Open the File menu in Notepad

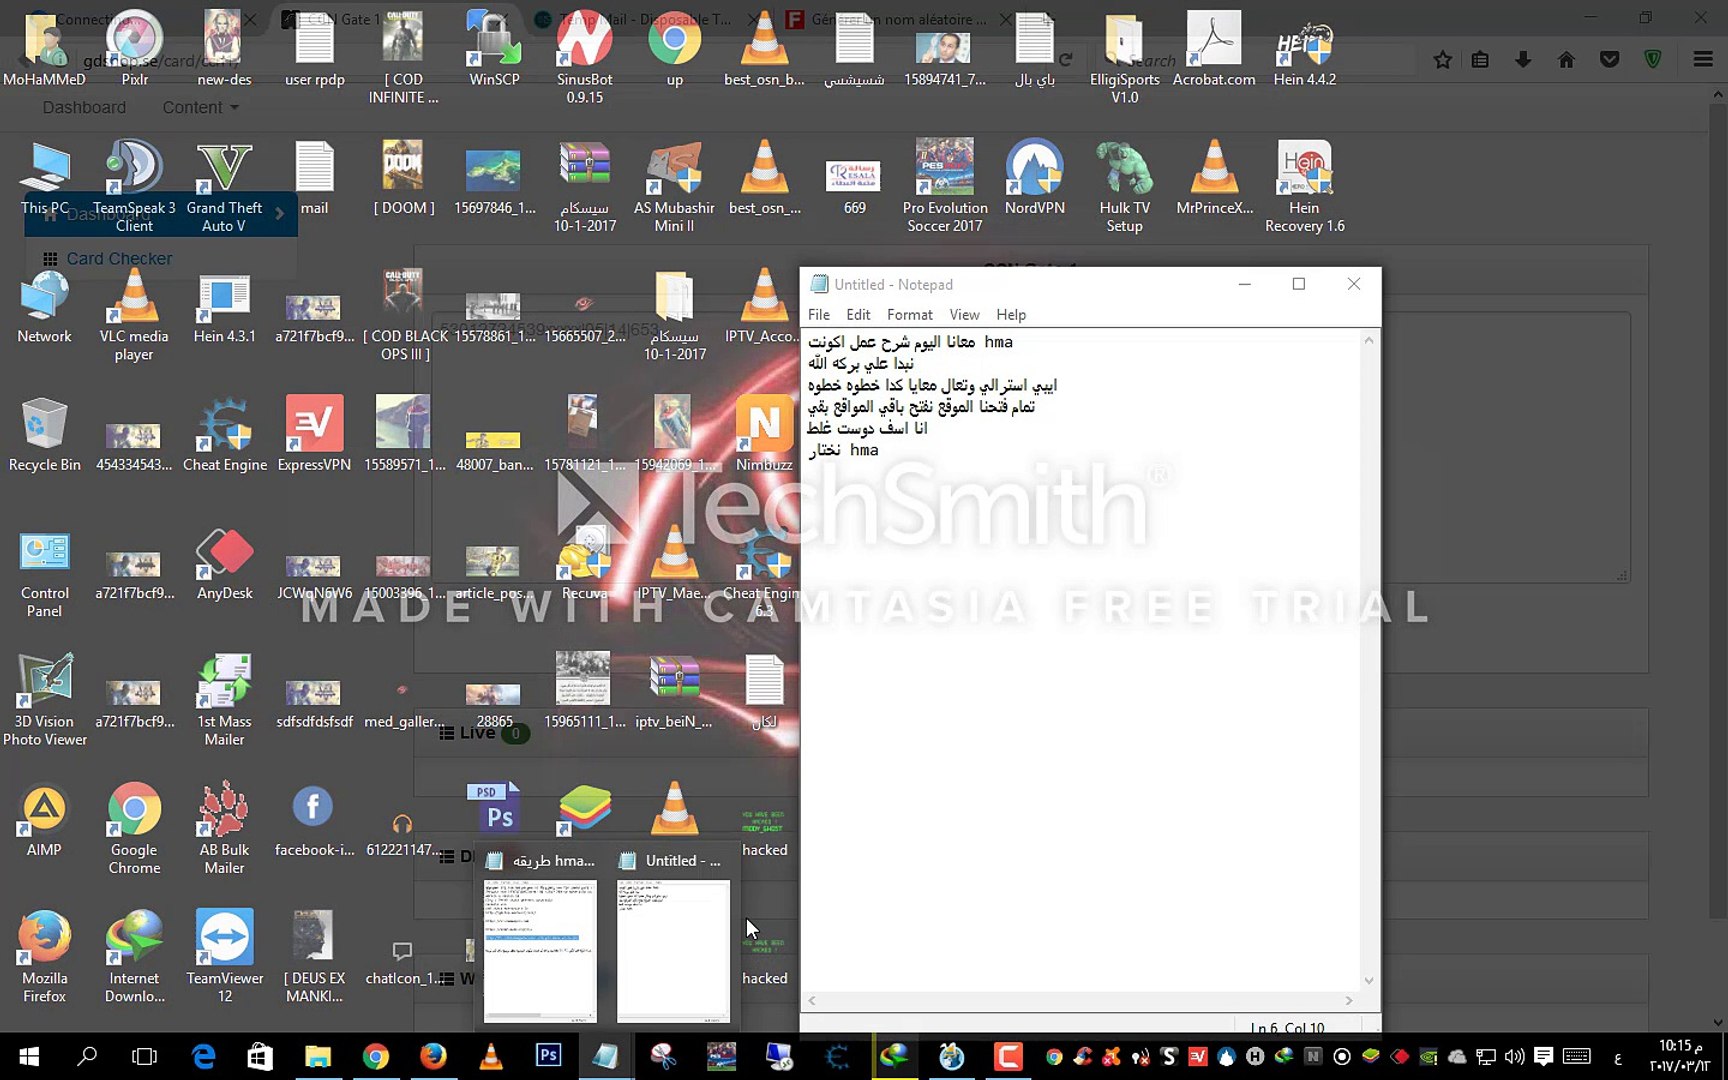click(x=819, y=314)
